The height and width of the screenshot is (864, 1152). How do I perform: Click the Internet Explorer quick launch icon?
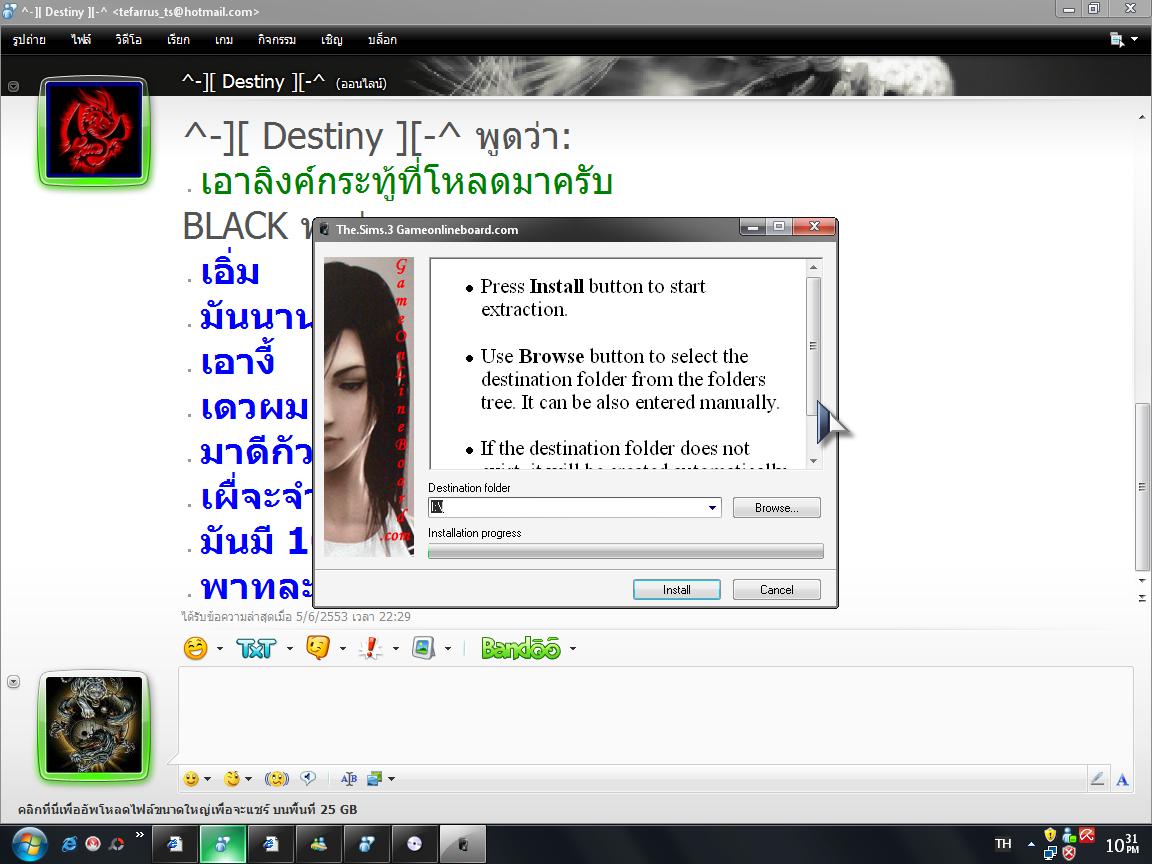point(69,844)
